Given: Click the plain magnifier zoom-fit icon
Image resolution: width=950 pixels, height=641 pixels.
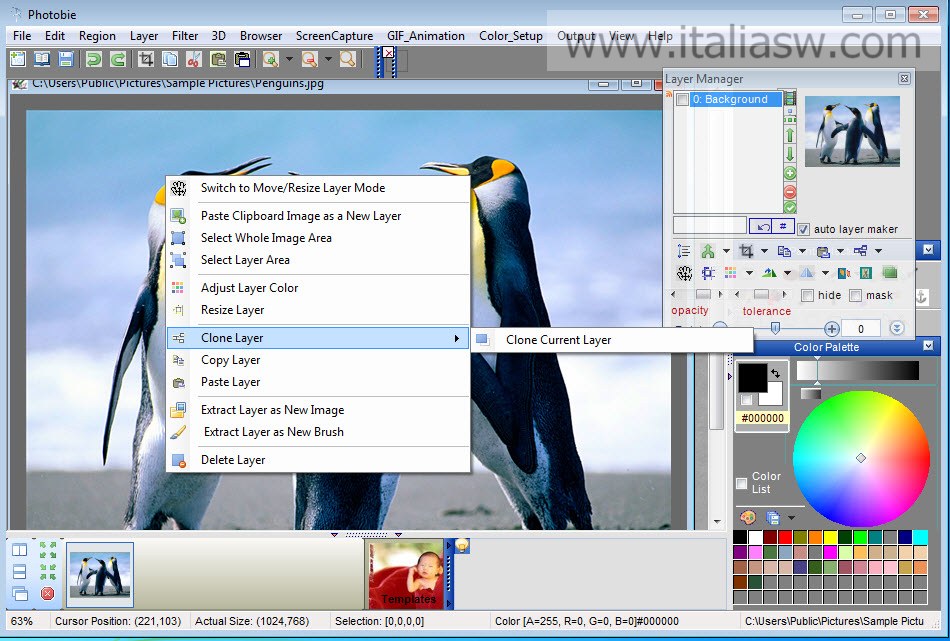Looking at the screenshot, I should (348, 59).
